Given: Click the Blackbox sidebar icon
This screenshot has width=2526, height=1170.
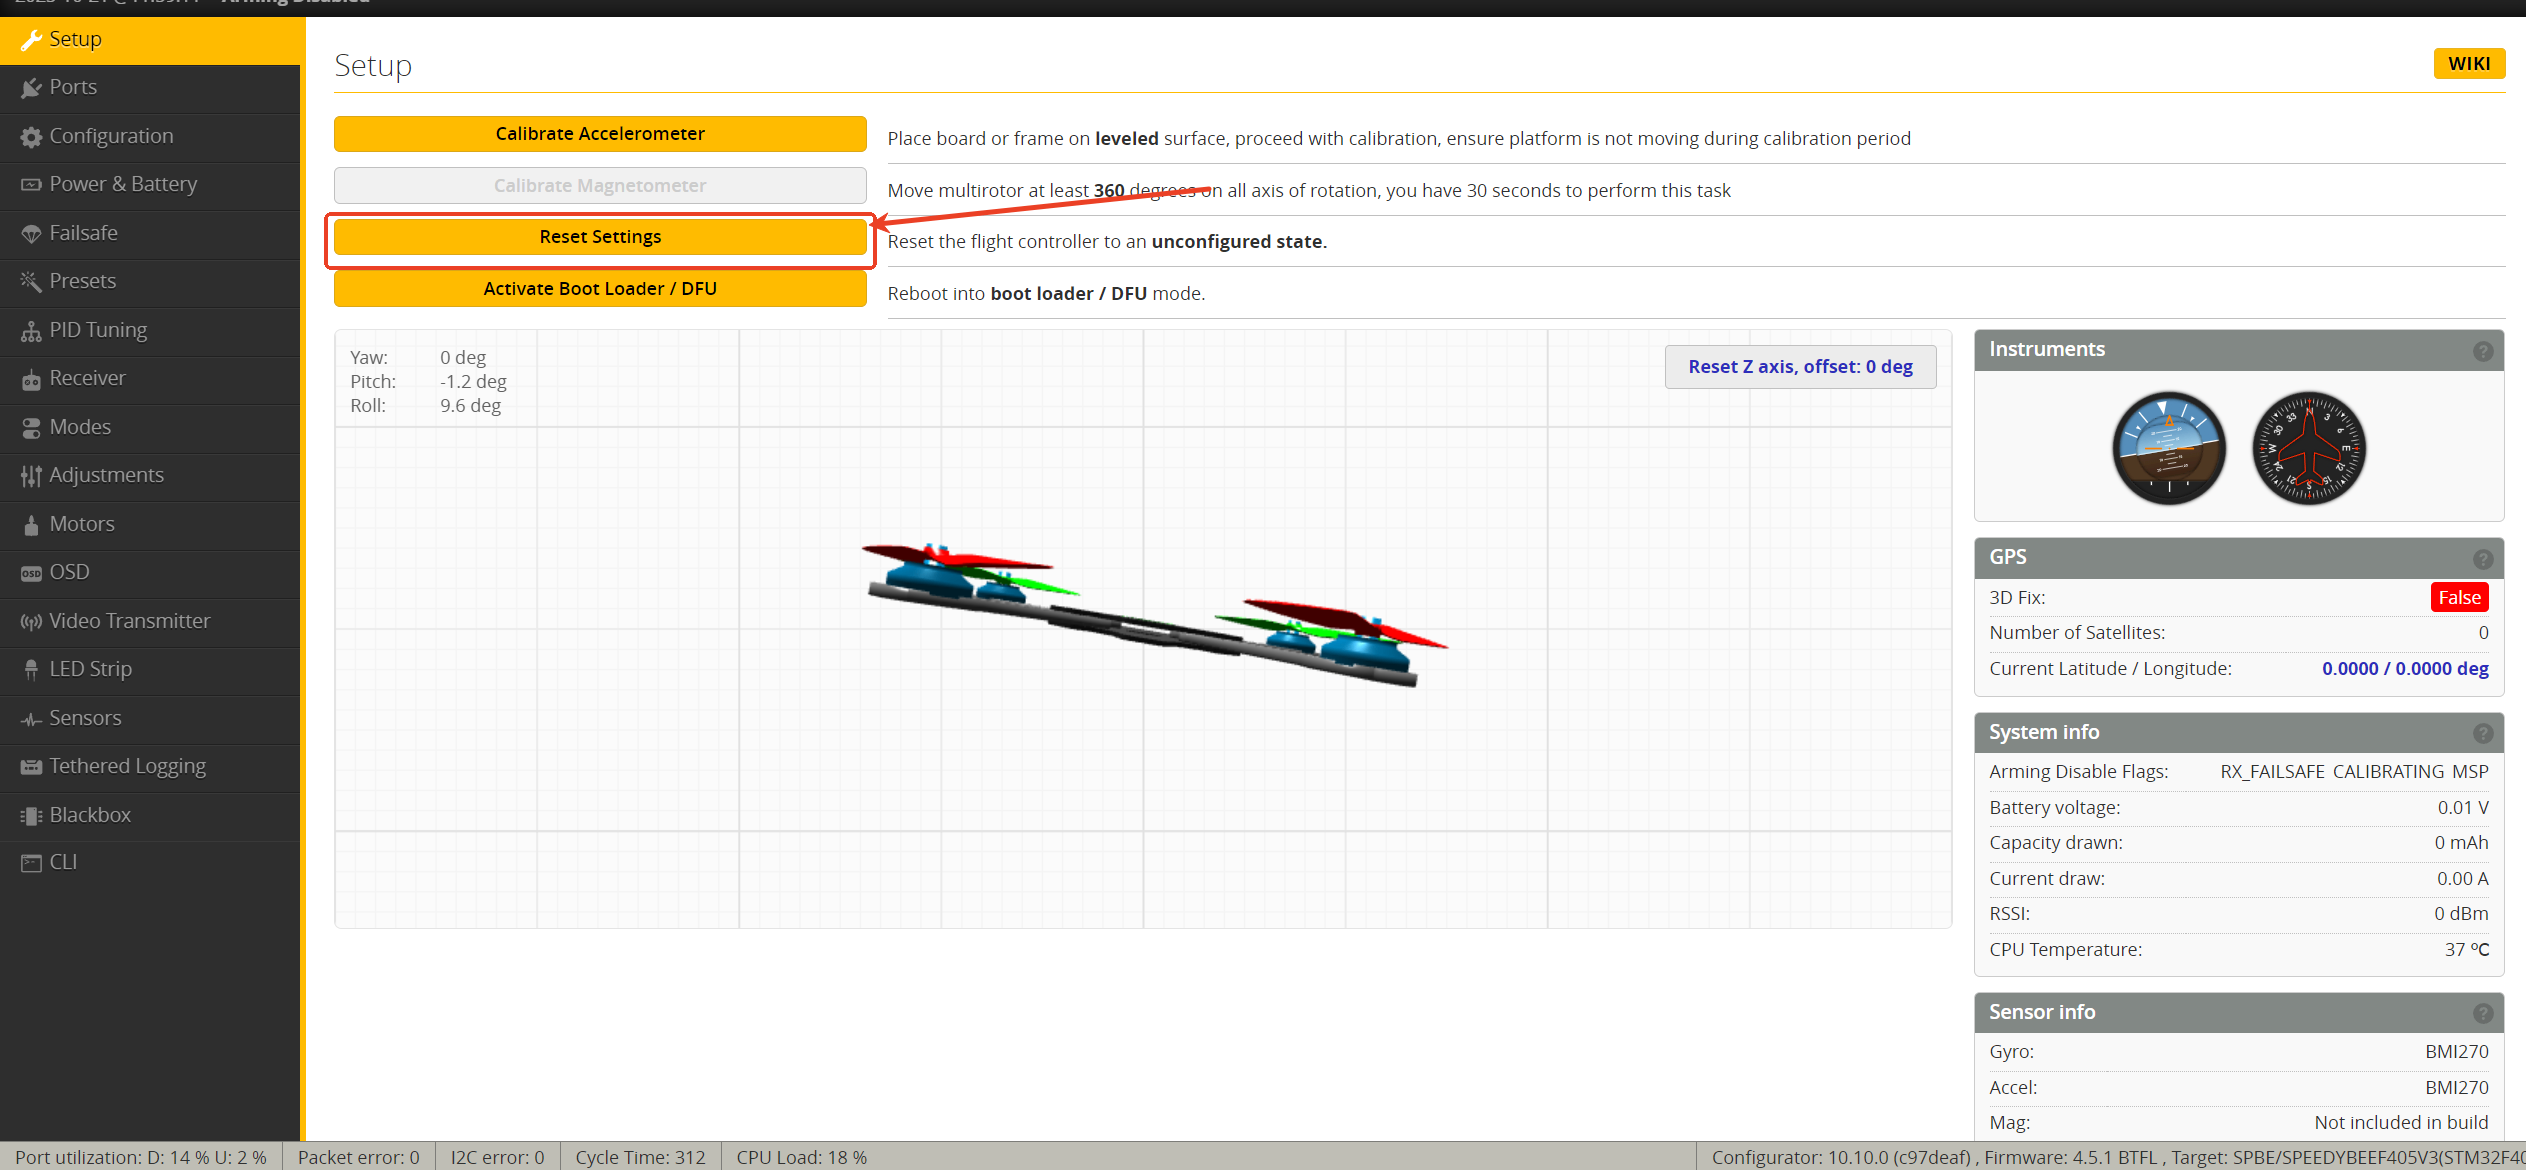Looking at the screenshot, I should click(x=31, y=816).
